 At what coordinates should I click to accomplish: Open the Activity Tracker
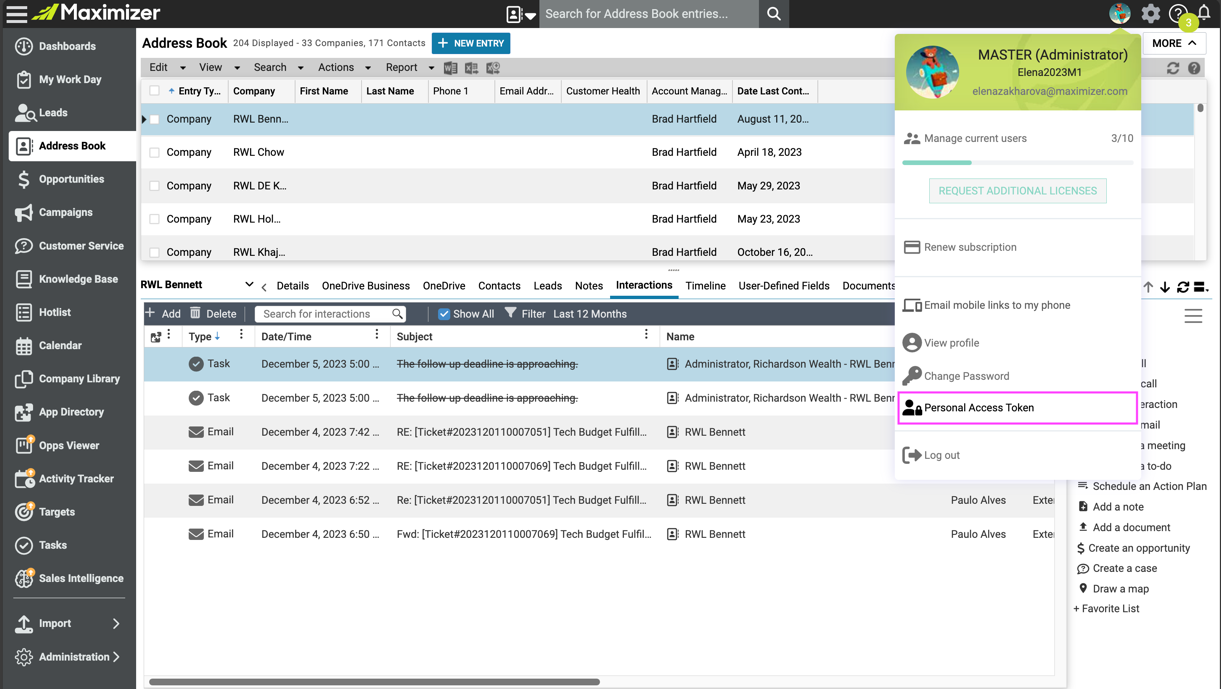coord(68,479)
